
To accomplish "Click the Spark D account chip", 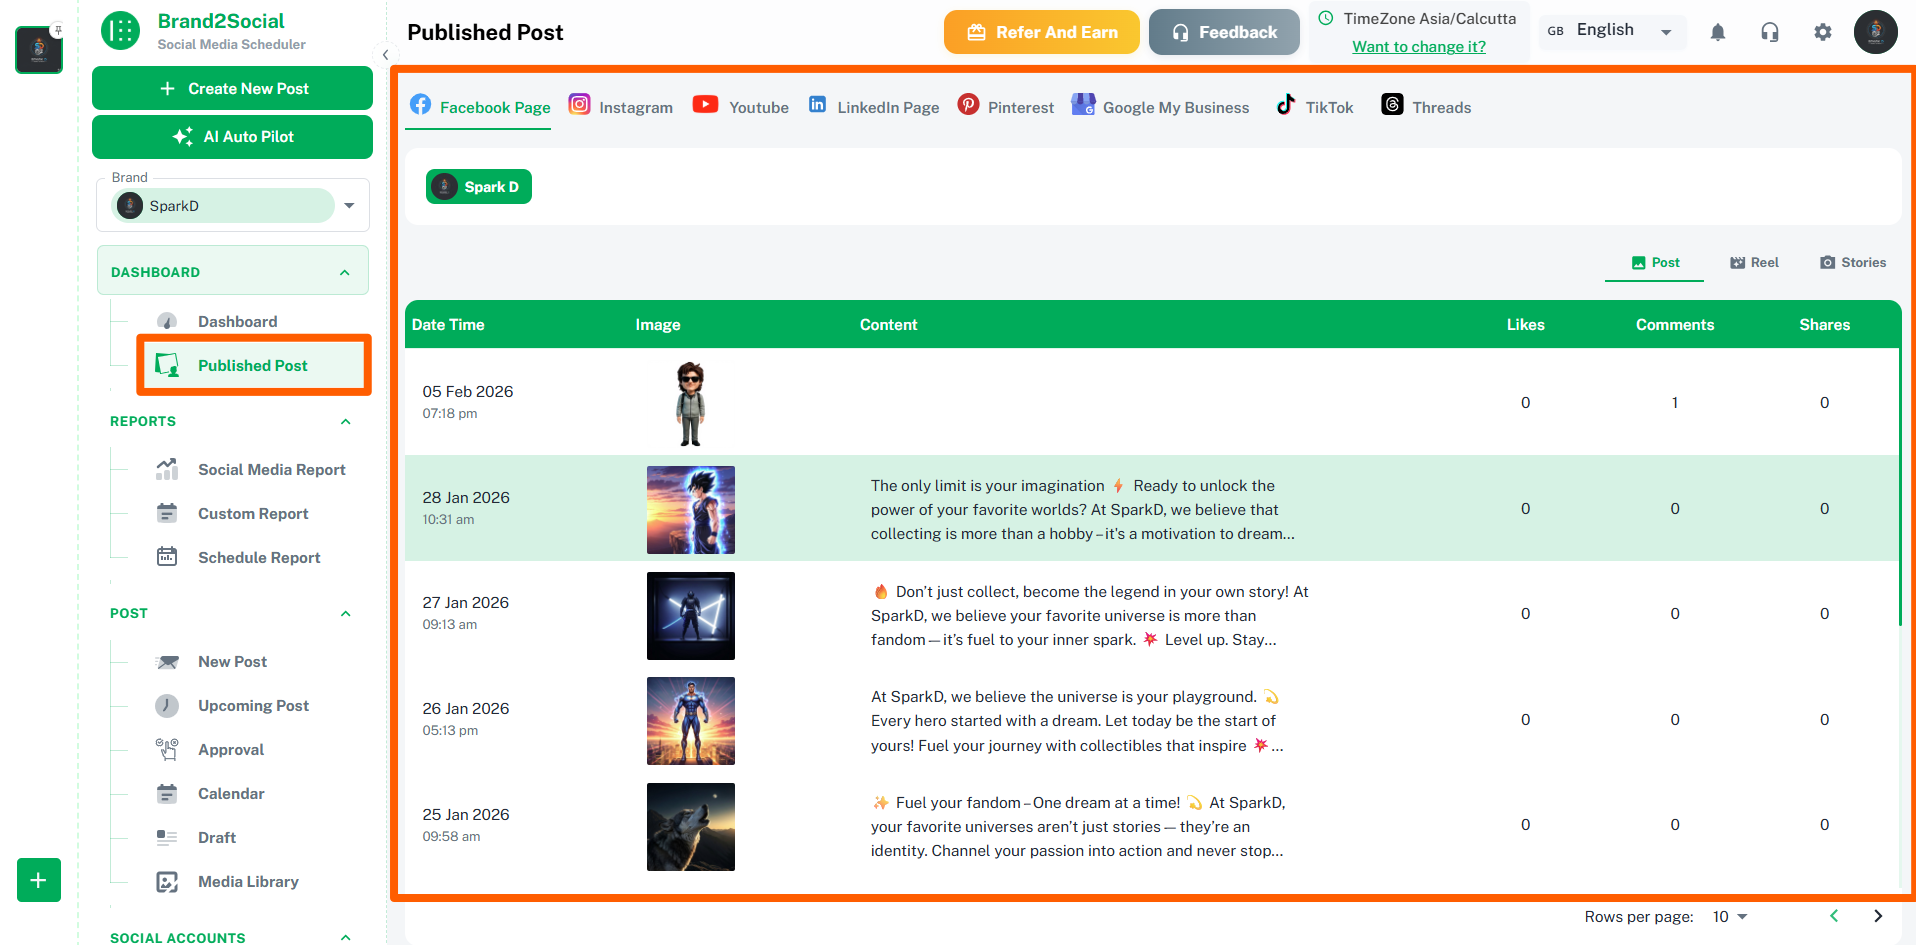I will pyautogui.click(x=478, y=186).
